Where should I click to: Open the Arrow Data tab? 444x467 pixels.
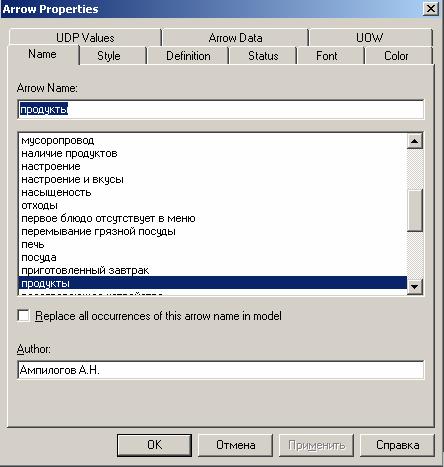click(235, 38)
